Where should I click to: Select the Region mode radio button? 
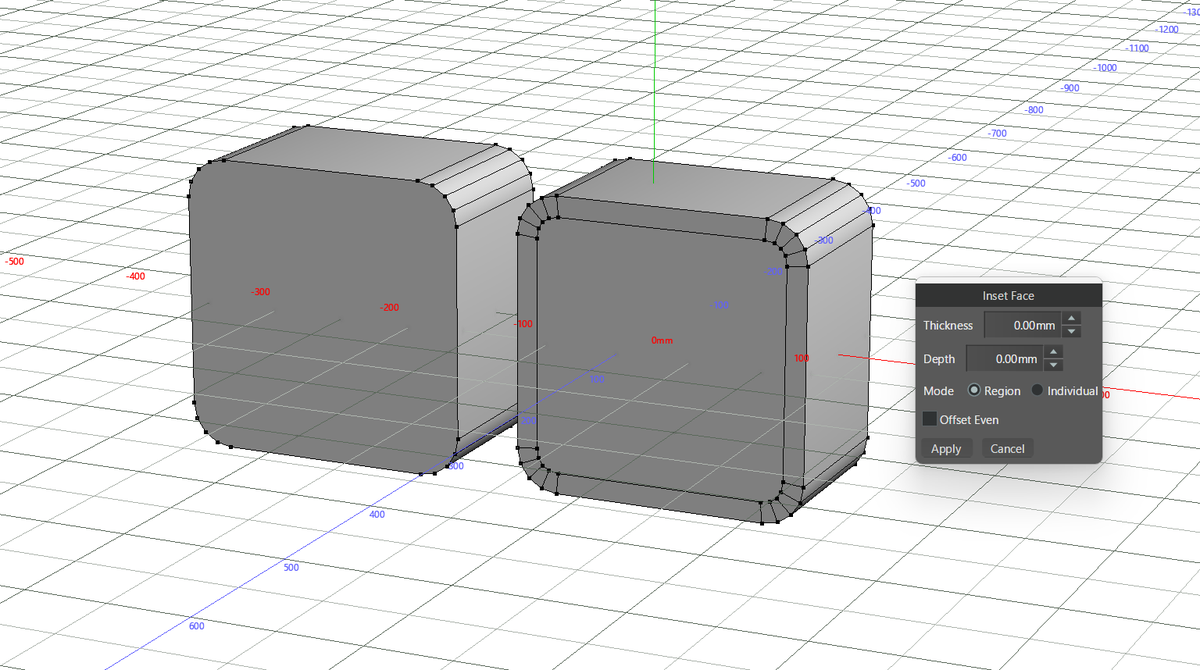pos(974,391)
